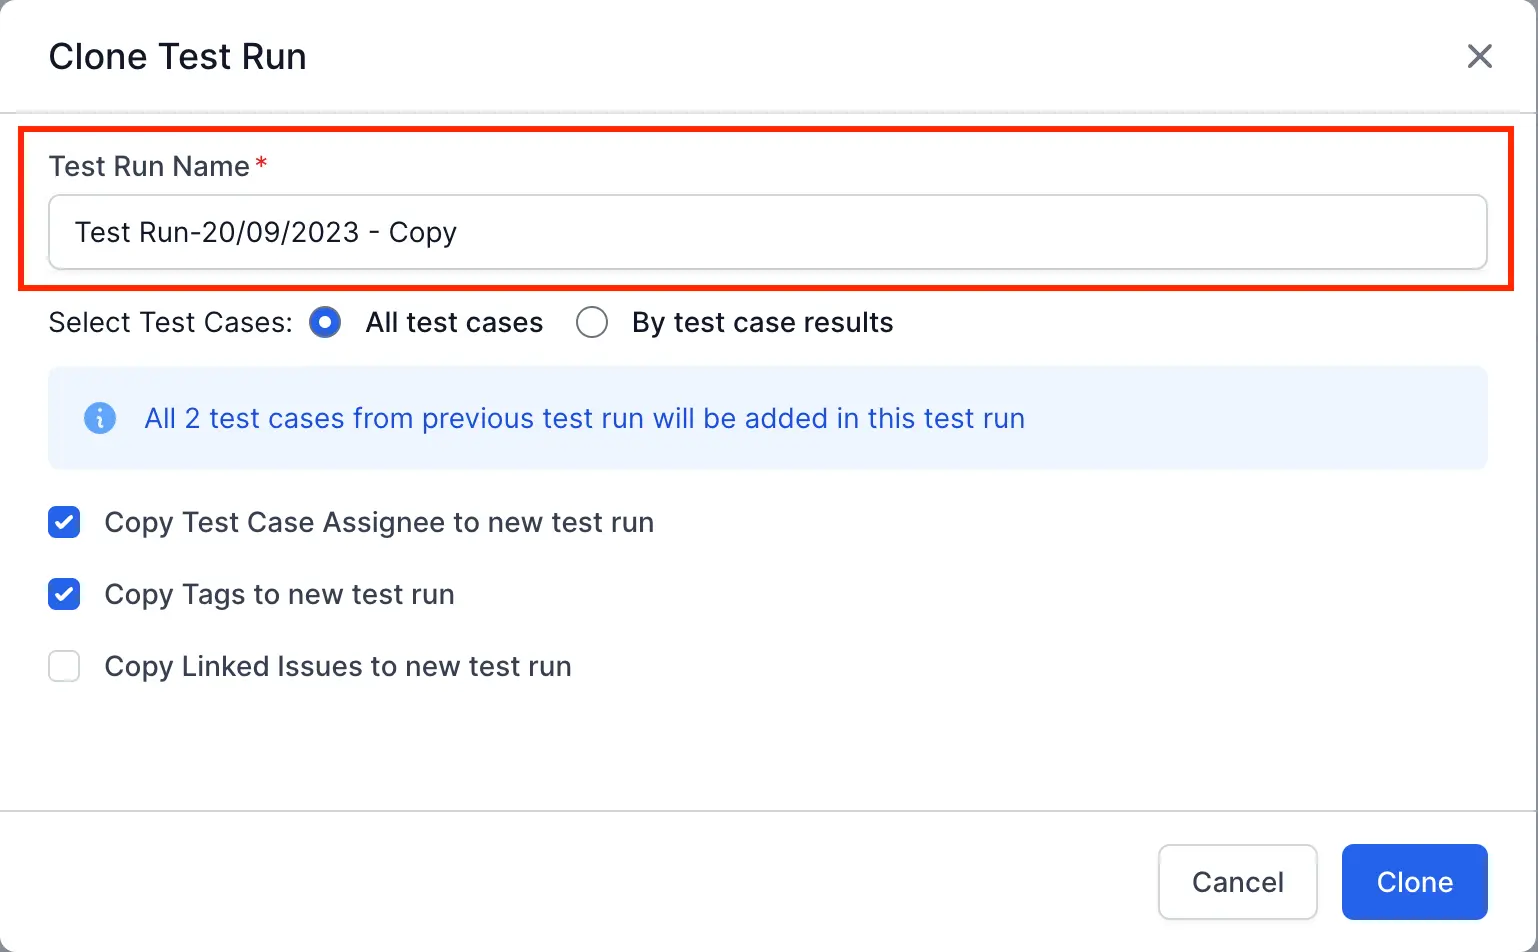Click the All test cases label text
Viewport: 1538px width, 952px height.
click(454, 323)
